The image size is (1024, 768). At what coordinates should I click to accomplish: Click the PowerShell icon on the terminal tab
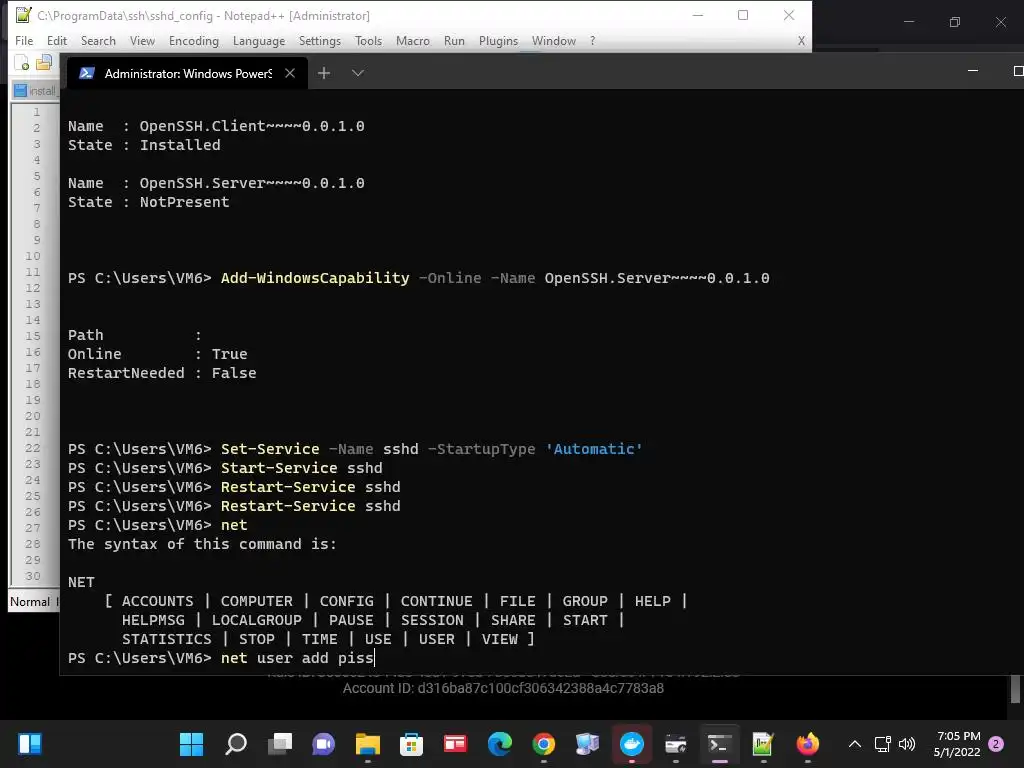[87, 73]
